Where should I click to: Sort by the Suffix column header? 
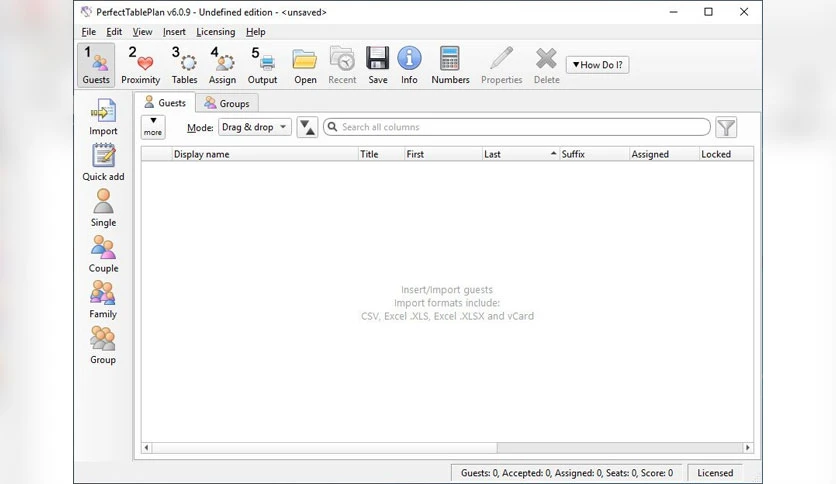(594, 154)
